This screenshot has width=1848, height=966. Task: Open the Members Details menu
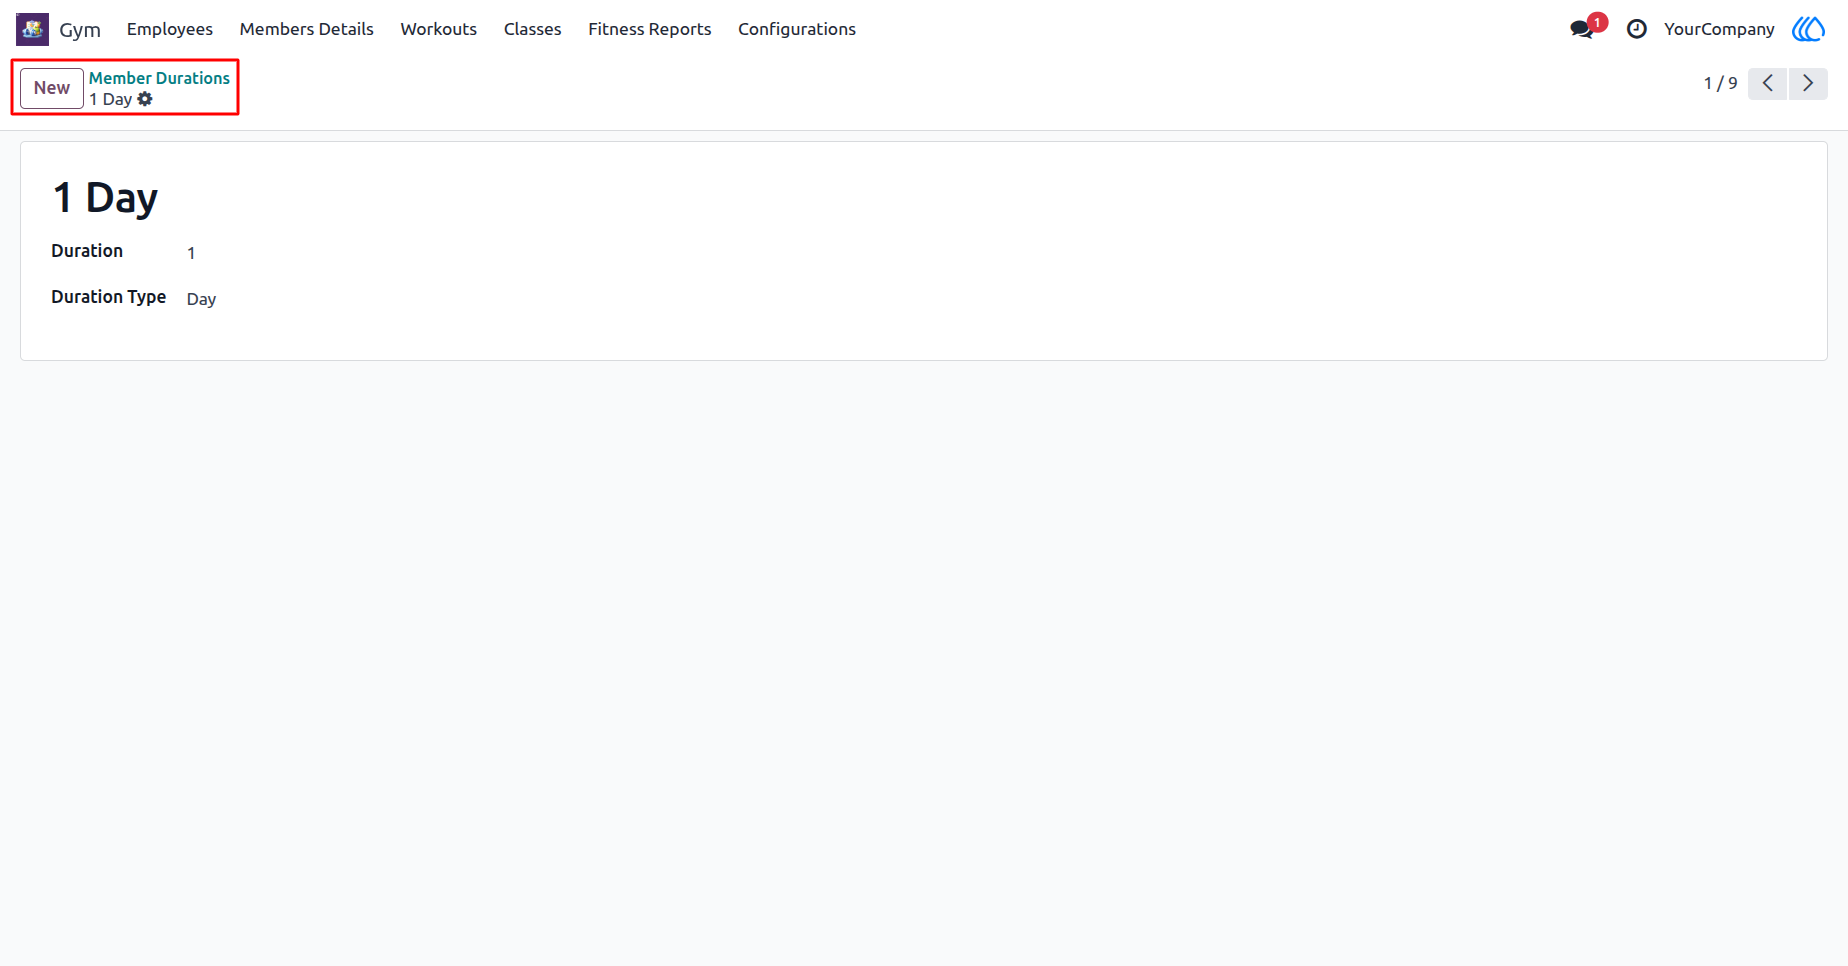(306, 29)
